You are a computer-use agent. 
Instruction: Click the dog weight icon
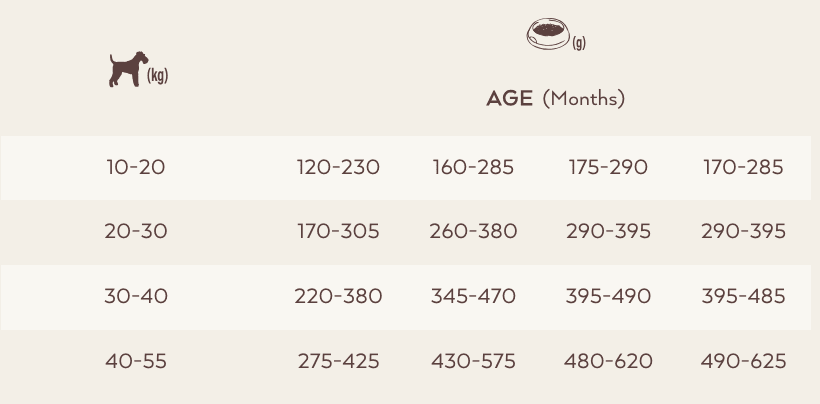point(129,69)
